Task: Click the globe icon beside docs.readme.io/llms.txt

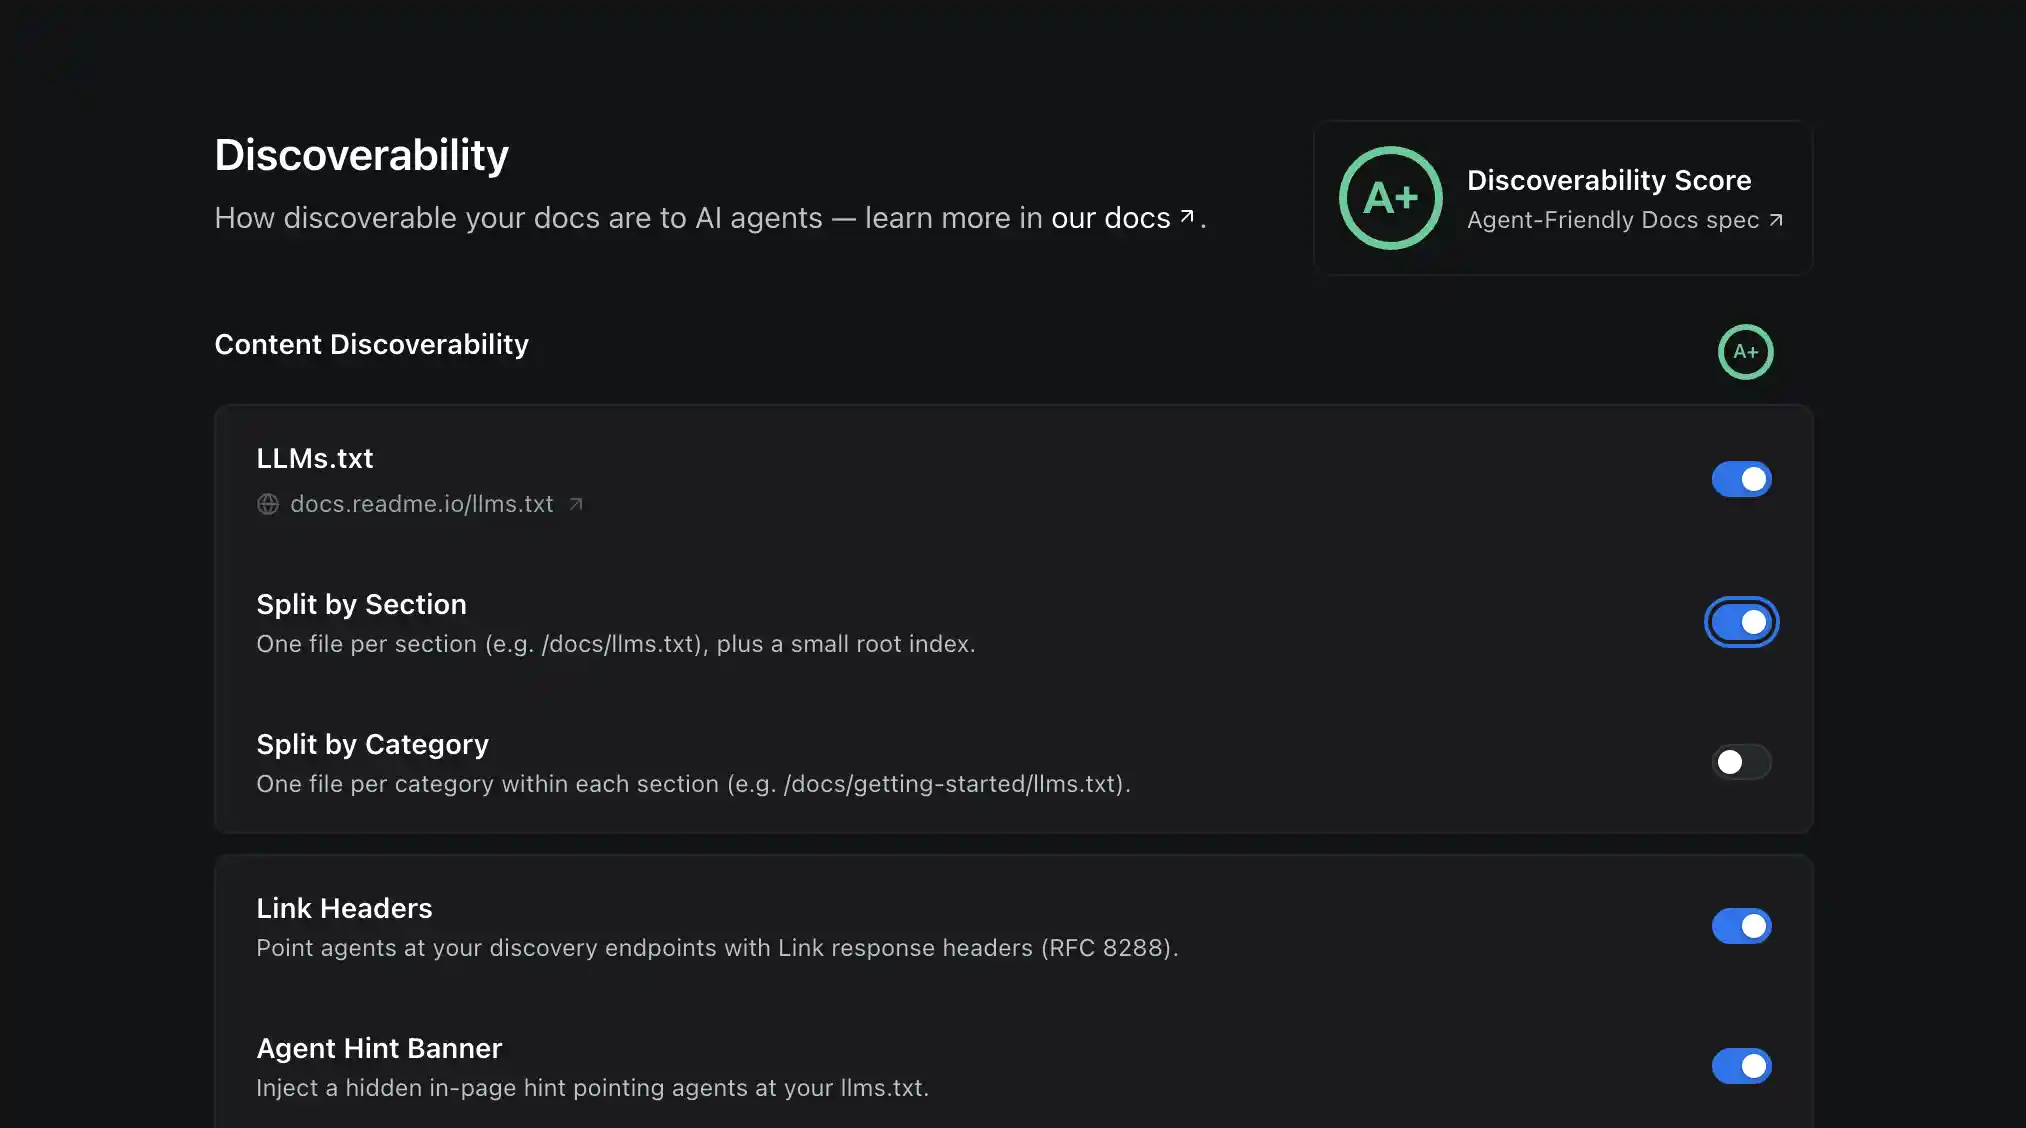Action: 268,504
